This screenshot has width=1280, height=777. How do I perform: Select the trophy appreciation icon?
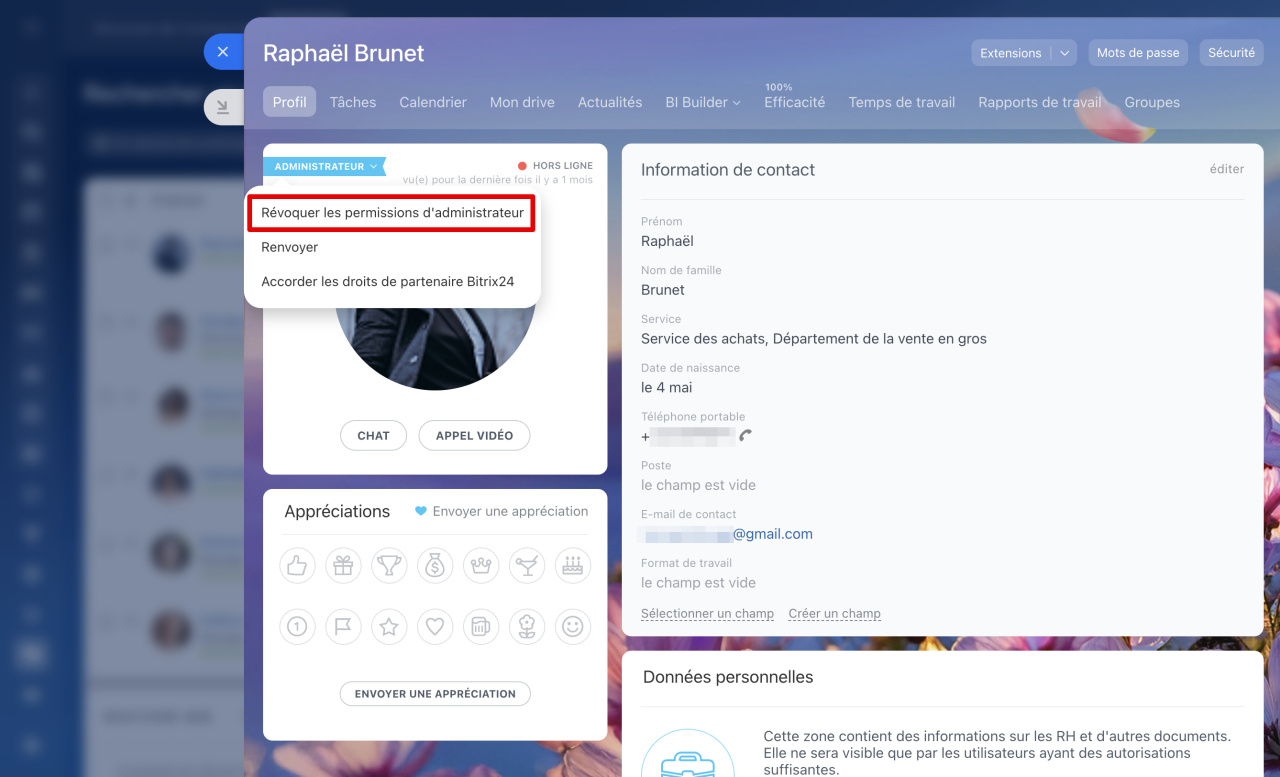pos(389,566)
